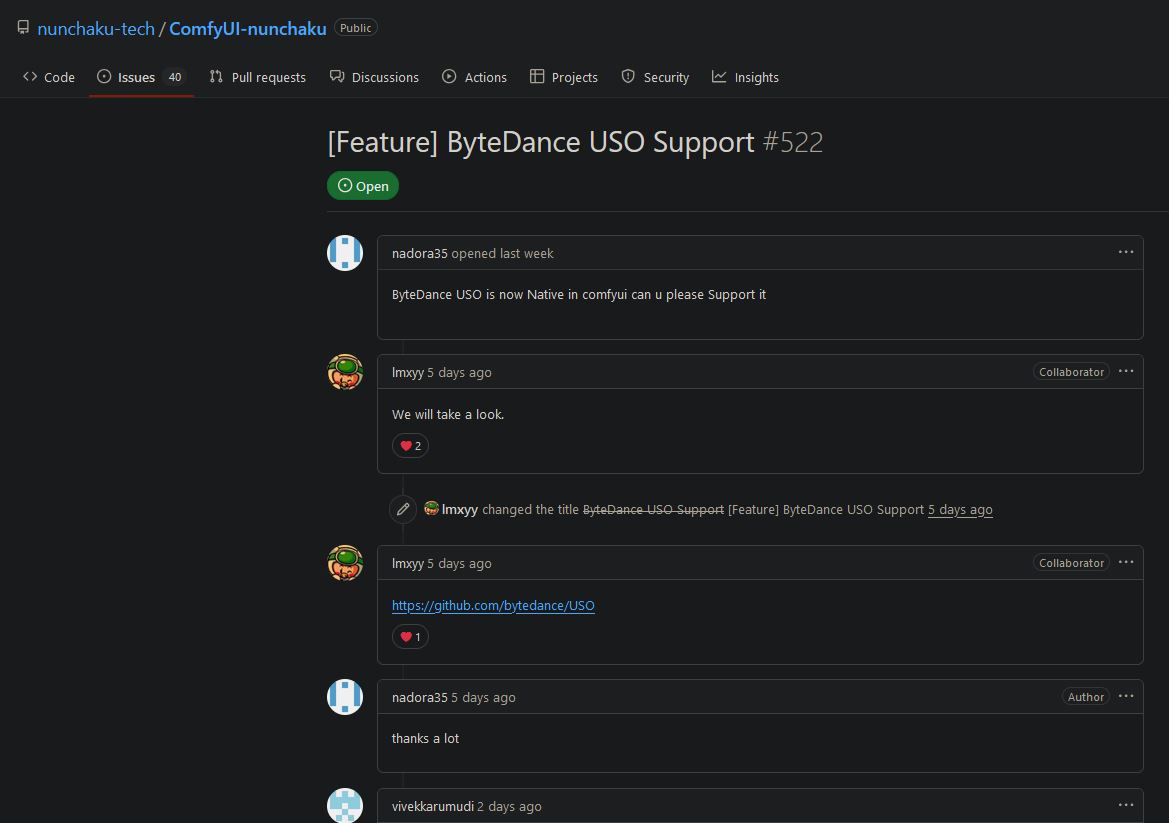The height and width of the screenshot is (823, 1169).
Task: Open the ComfyUI-nunchaku repository link
Action: pyautogui.click(x=247, y=28)
